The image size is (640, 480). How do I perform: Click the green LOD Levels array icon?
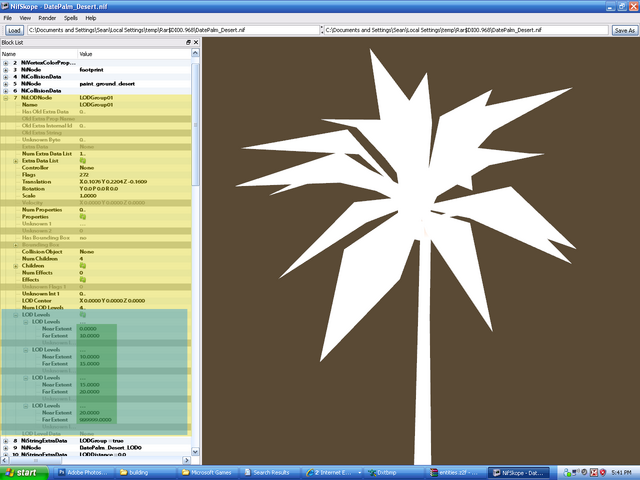tap(83, 315)
